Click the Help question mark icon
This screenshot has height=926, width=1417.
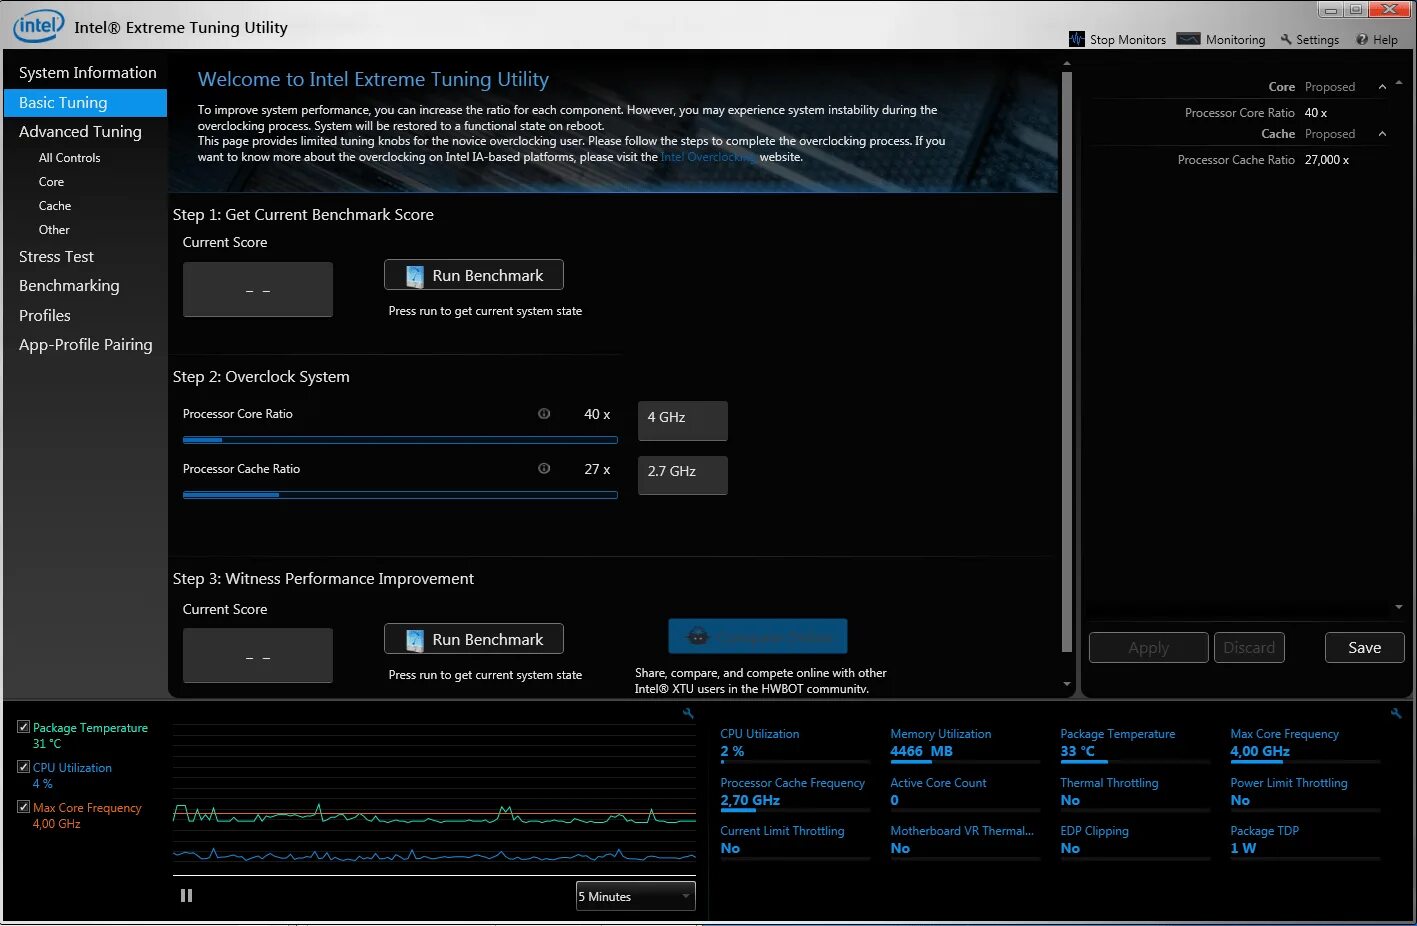[1362, 40]
